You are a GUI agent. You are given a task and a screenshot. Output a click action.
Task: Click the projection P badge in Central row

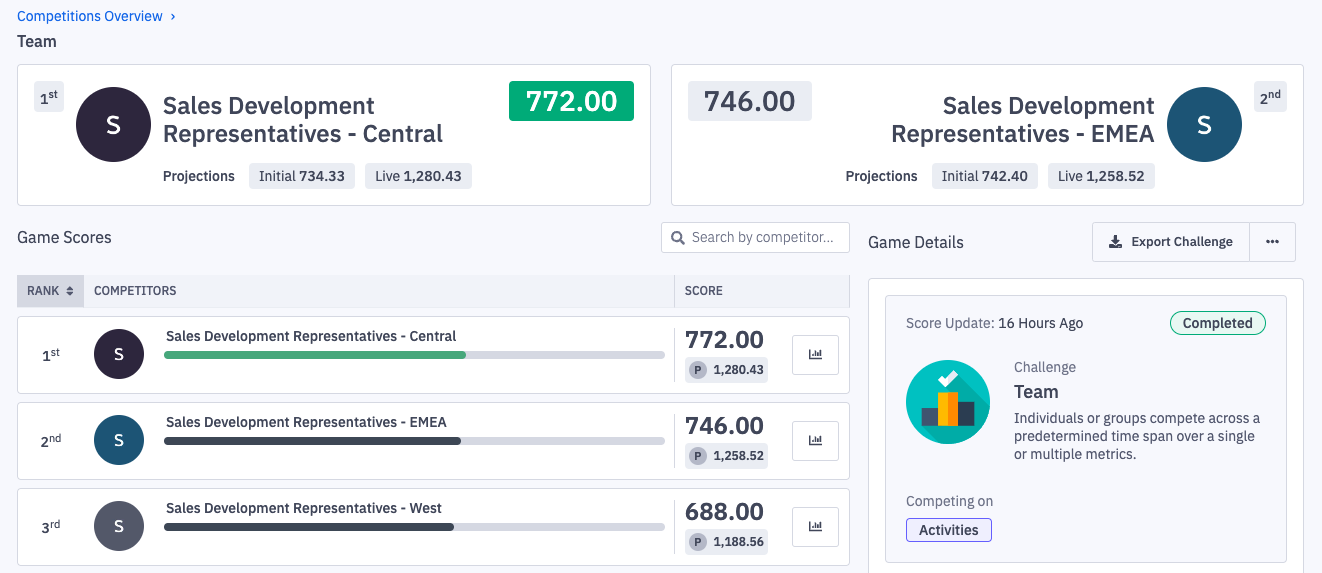click(x=696, y=370)
